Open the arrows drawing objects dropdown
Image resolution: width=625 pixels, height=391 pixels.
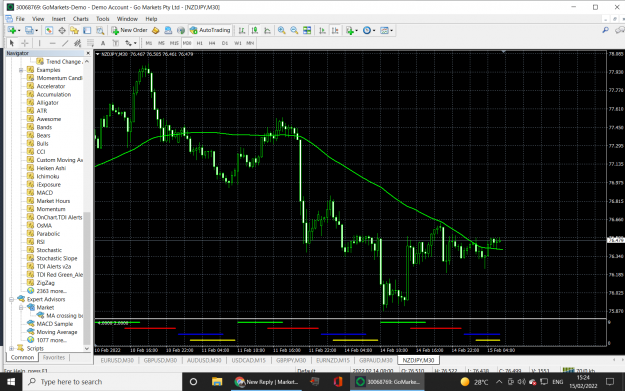pyautogui.click(x=135, y=43)
